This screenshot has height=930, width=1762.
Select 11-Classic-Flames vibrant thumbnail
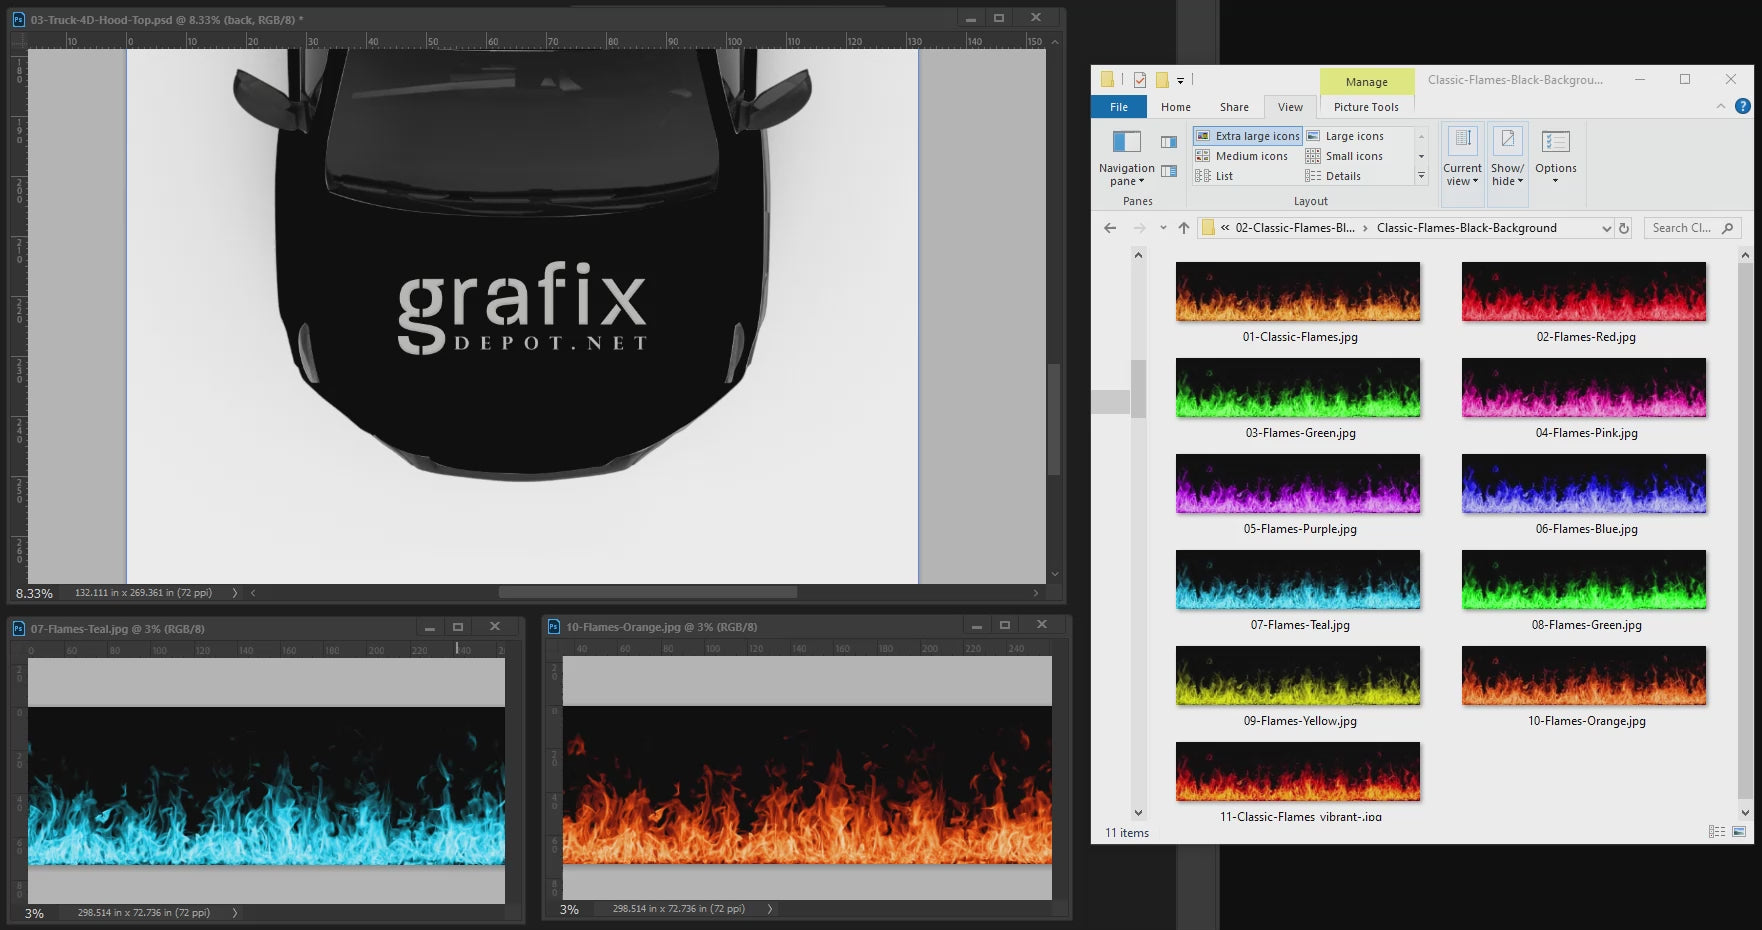(x=1298, y=771)
